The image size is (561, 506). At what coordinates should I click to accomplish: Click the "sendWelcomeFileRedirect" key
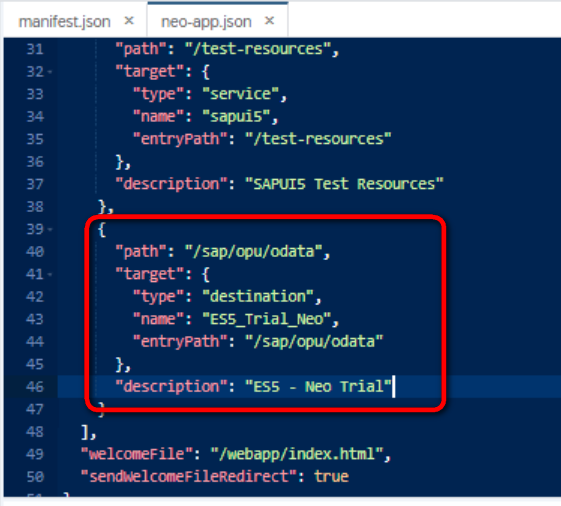tap(188, 477)
